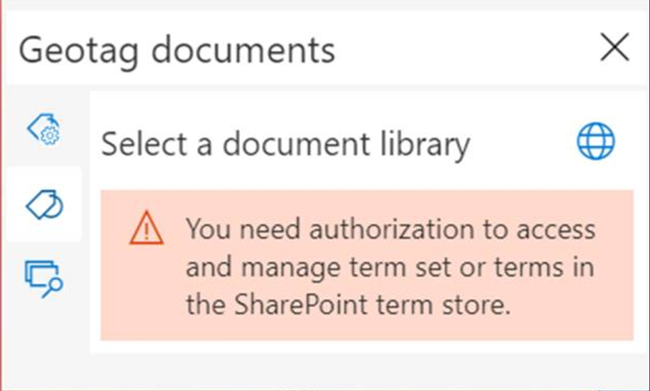
Task: Select the geotag tag icon in sidebar
Action: [44, 204]
